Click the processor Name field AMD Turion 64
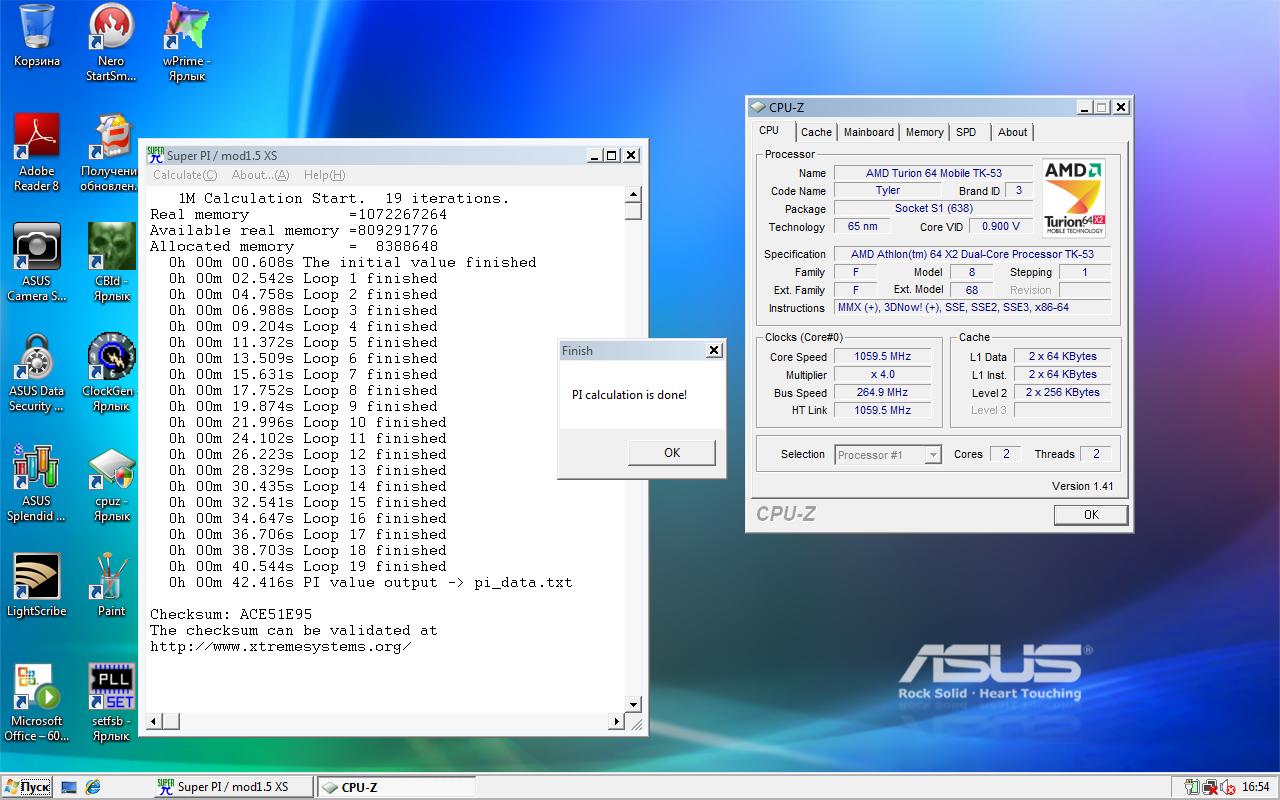 click(x=934, y=173)
